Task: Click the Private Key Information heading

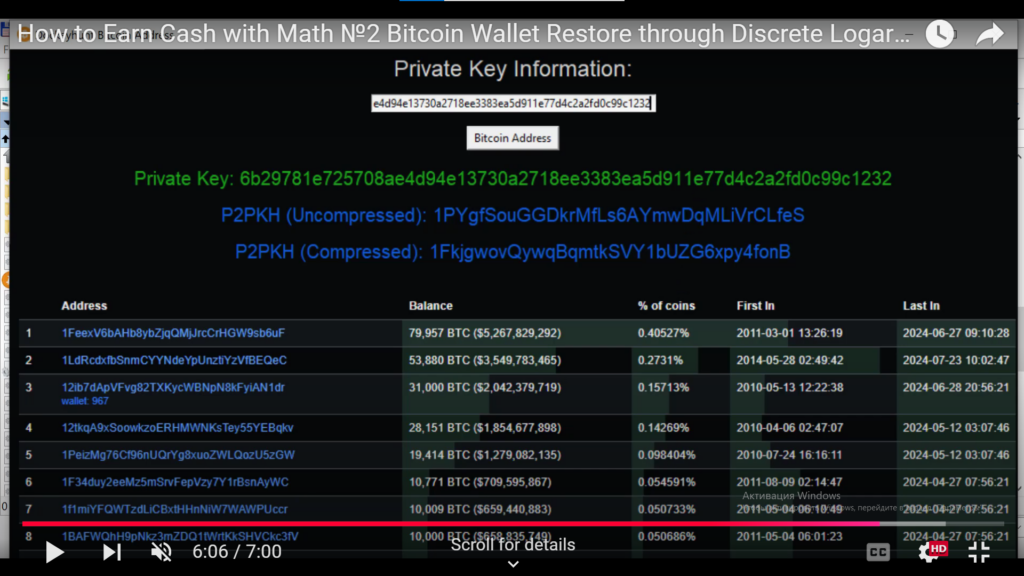Action: point(513,69)
